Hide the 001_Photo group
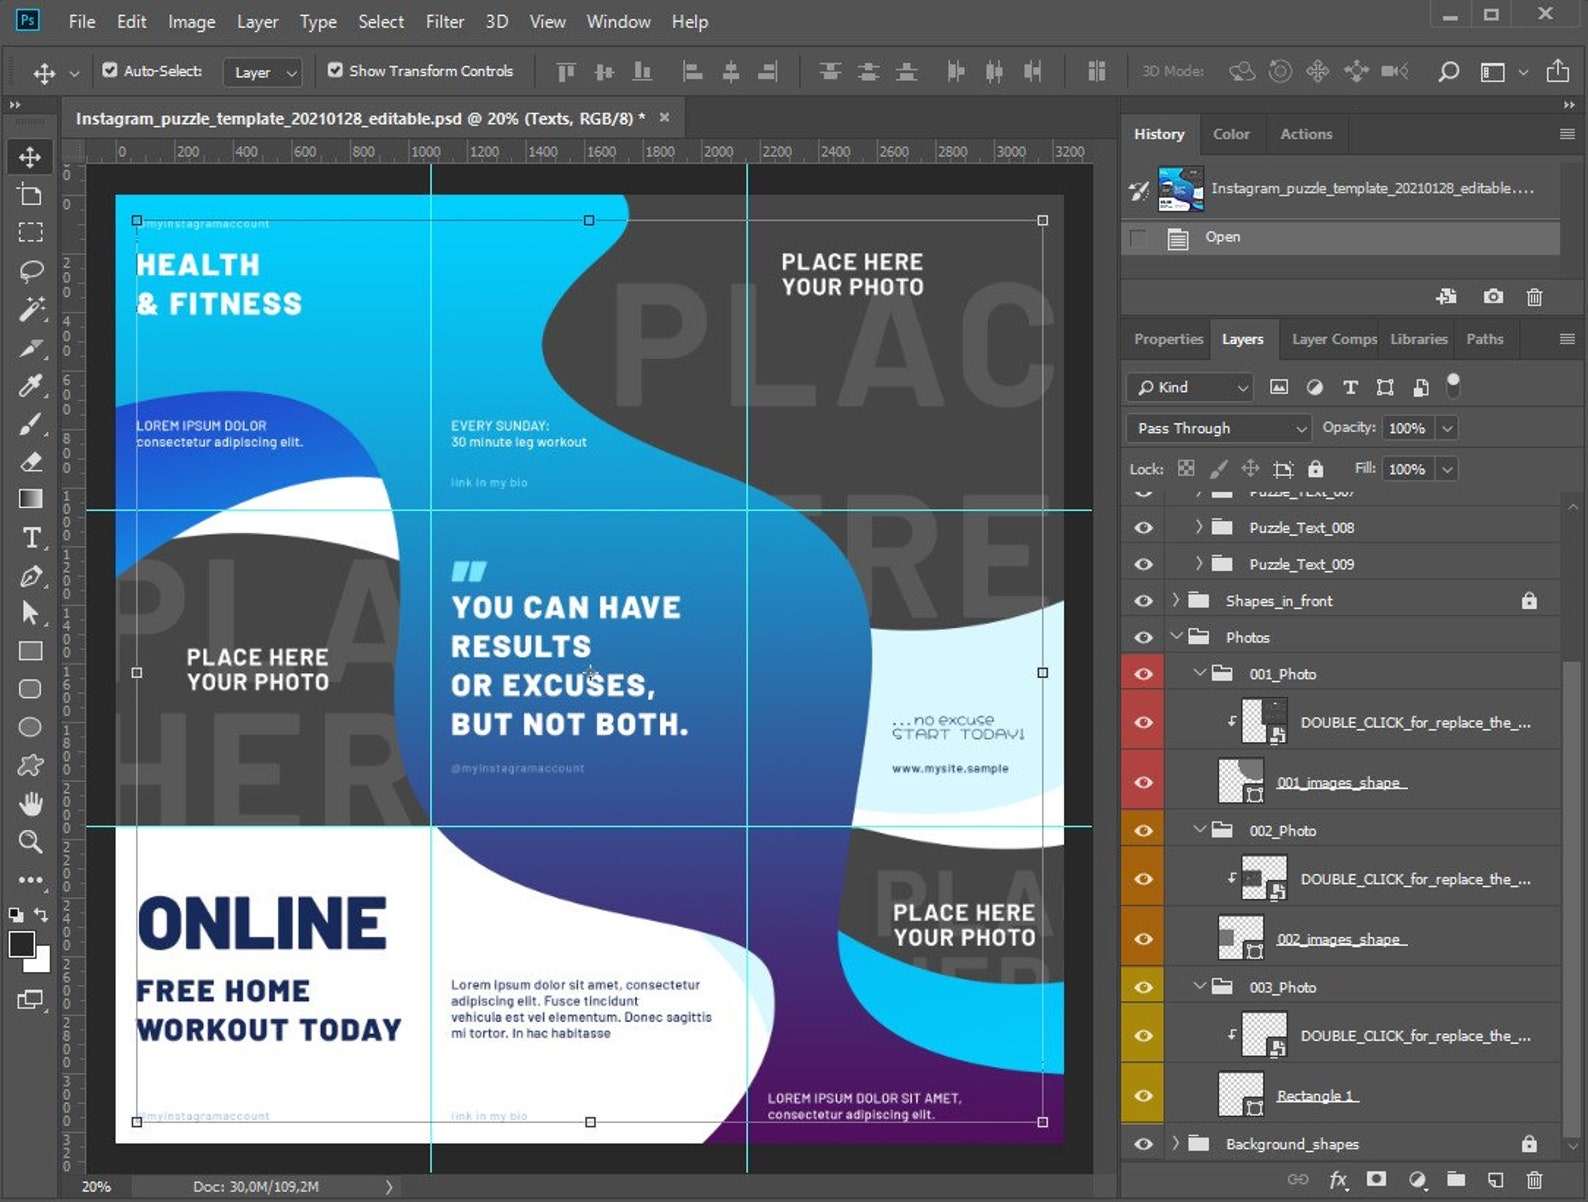 1143,674
